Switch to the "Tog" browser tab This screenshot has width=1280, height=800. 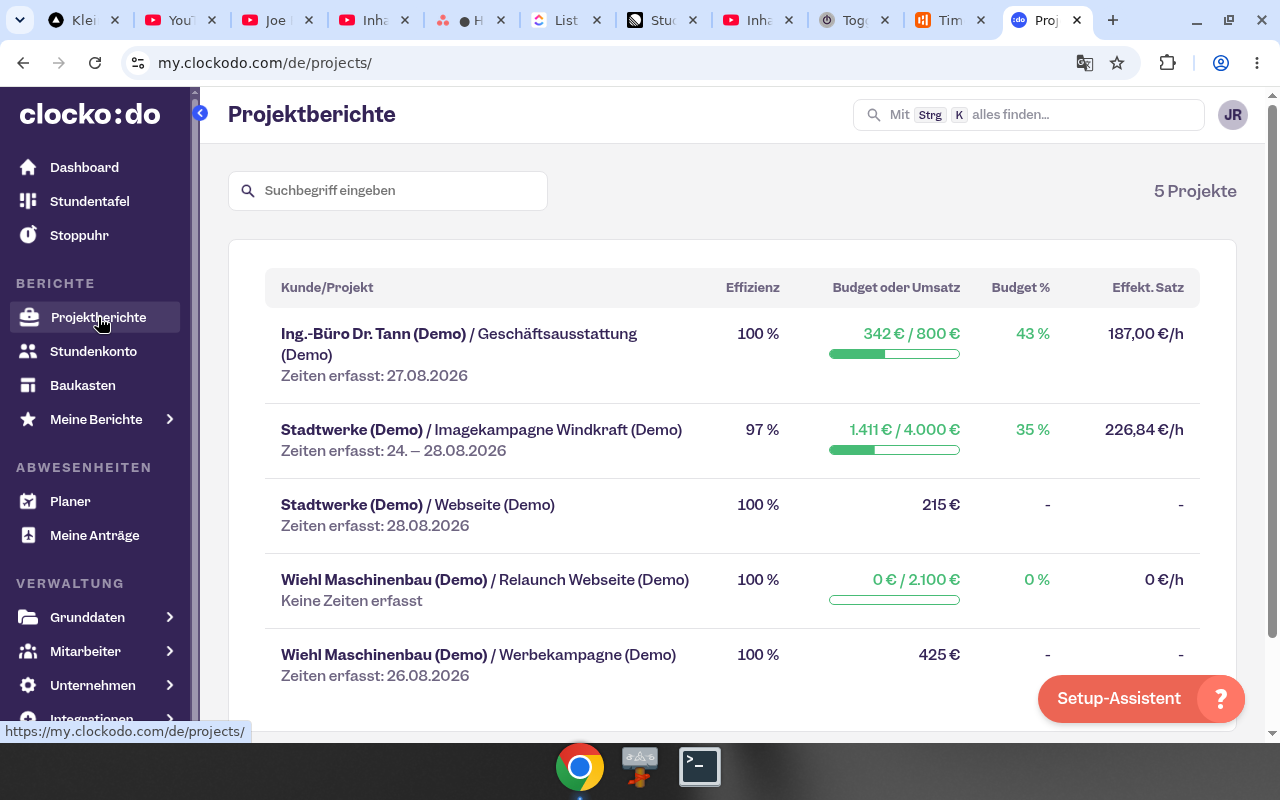pos(855,20)
